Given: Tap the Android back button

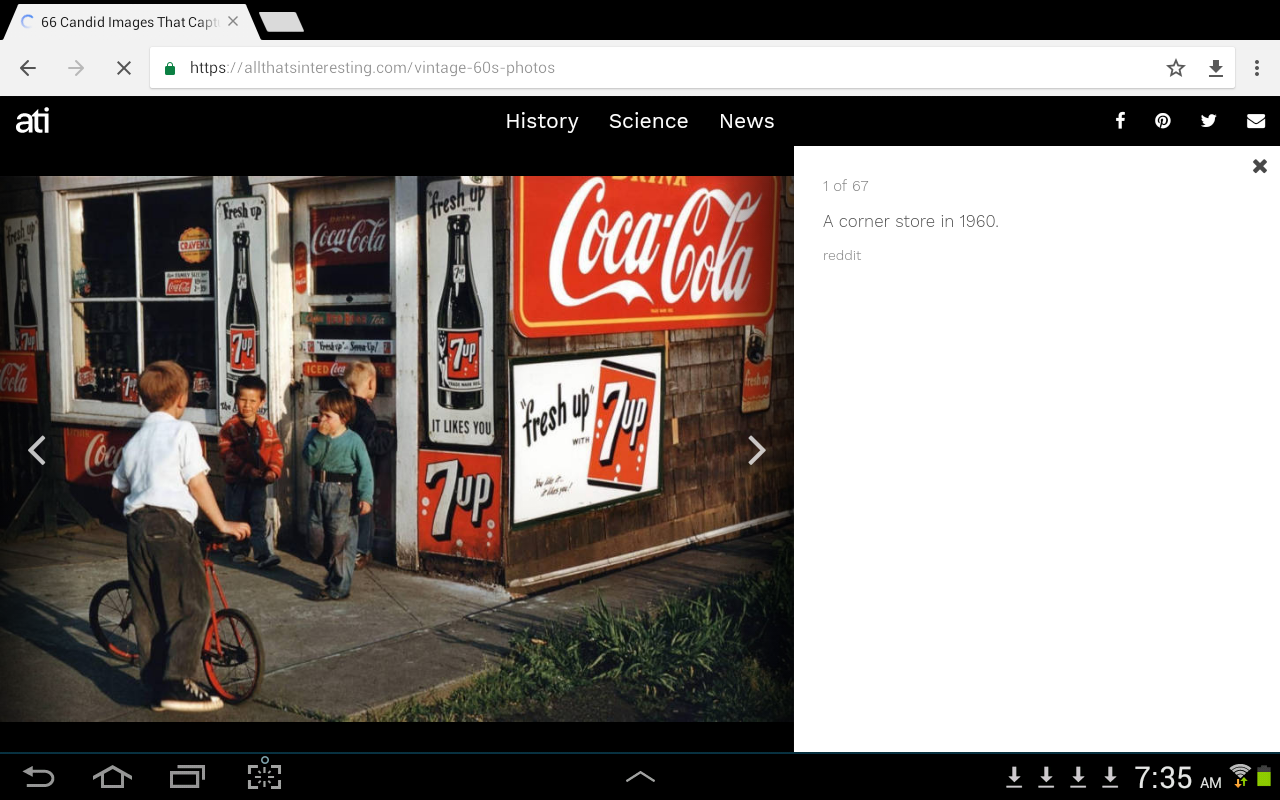Looking at the screenshot, I should 39,777.
